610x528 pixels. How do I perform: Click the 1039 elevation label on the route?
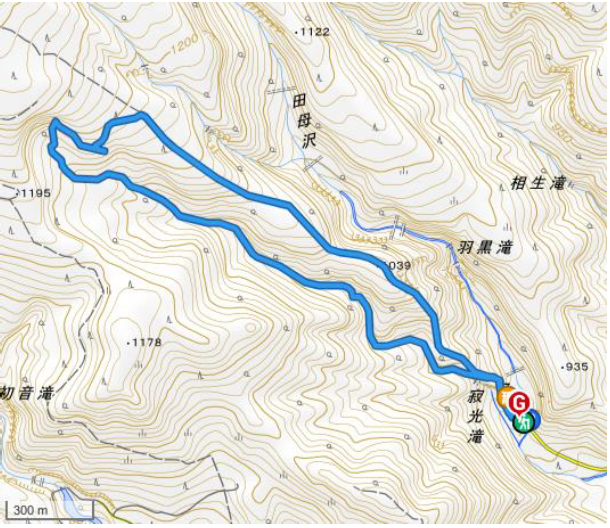pos(397,266)
